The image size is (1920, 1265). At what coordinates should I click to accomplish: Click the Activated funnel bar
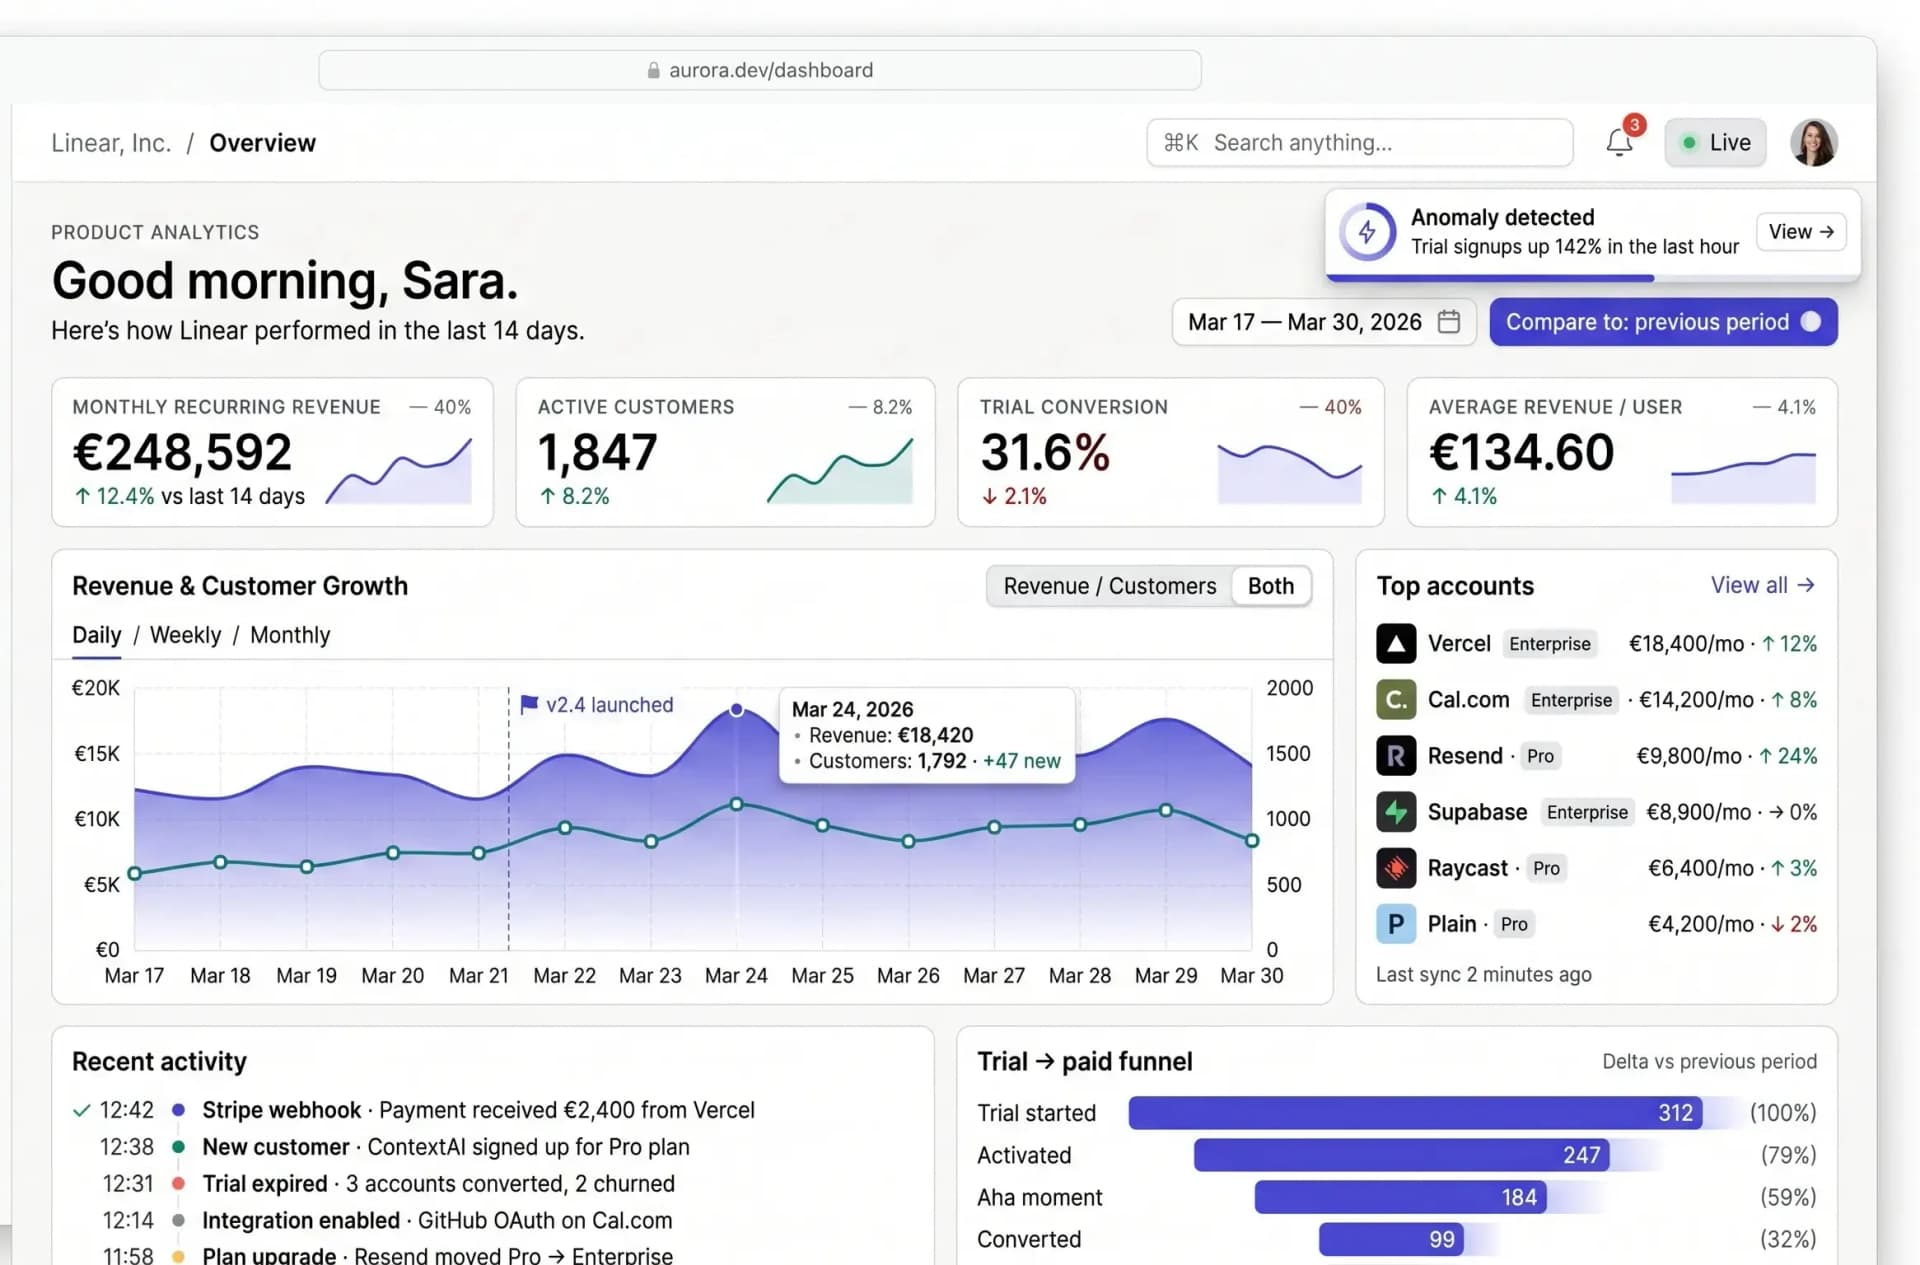1402,1155
